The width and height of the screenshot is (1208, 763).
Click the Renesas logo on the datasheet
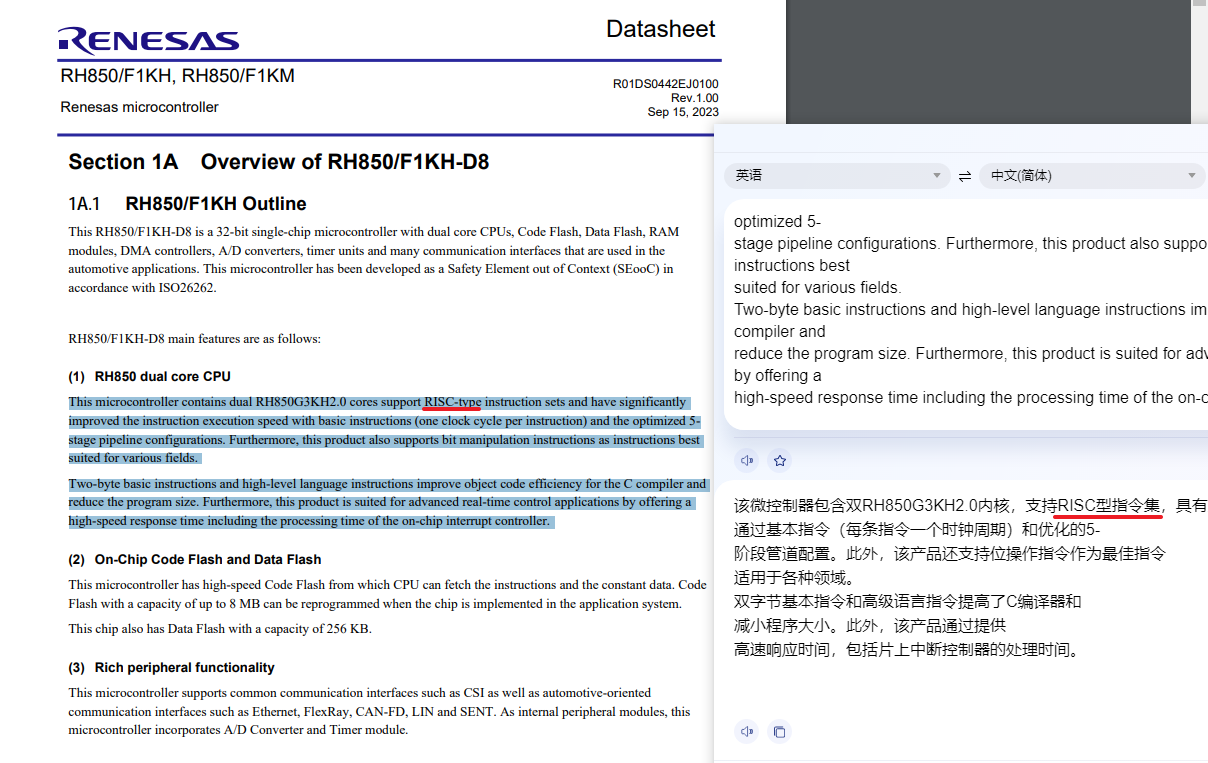[149, 39]
